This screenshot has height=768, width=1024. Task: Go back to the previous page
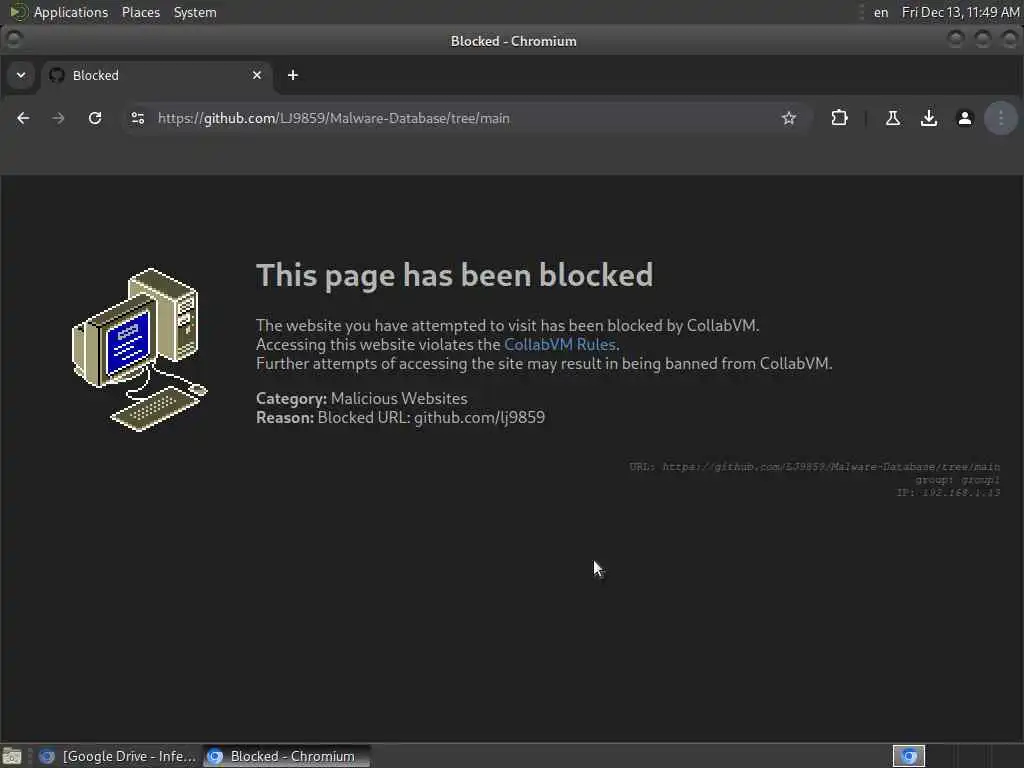coord(23,118)
